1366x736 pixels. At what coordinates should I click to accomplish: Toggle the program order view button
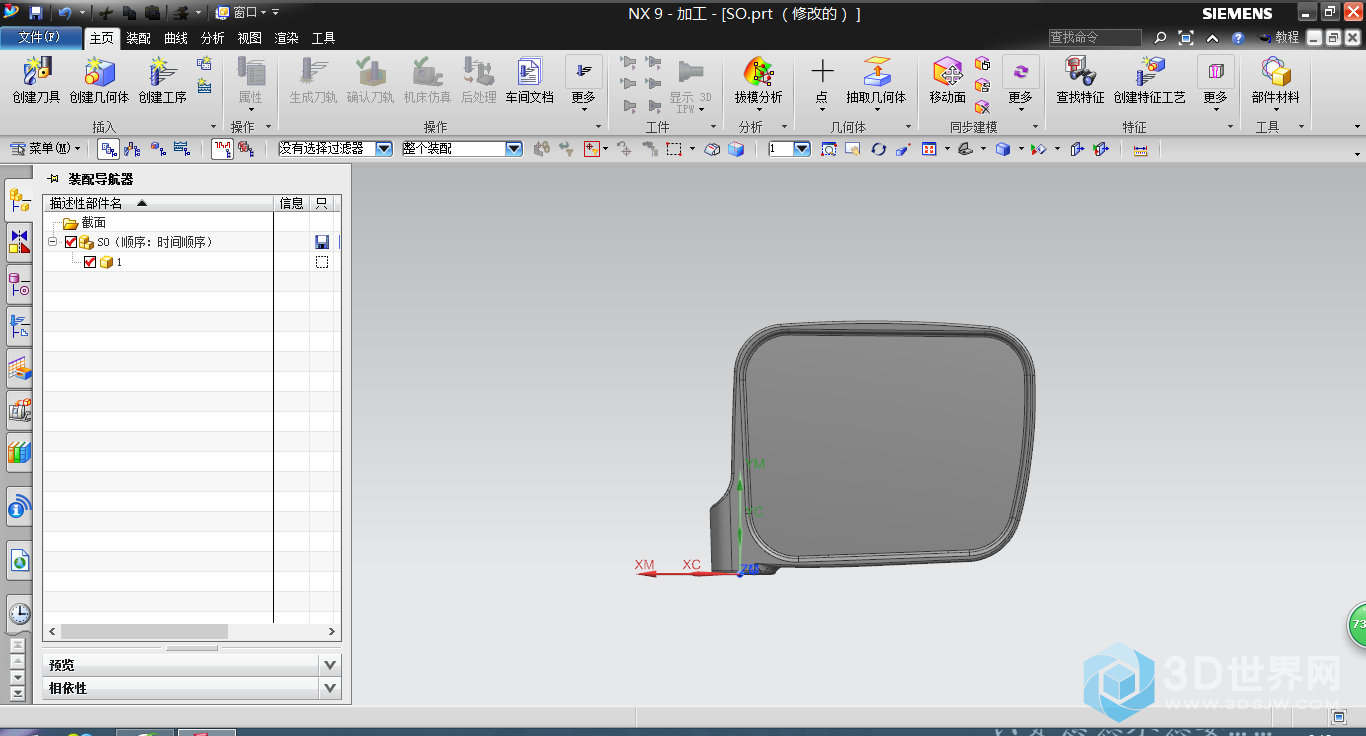108,149
